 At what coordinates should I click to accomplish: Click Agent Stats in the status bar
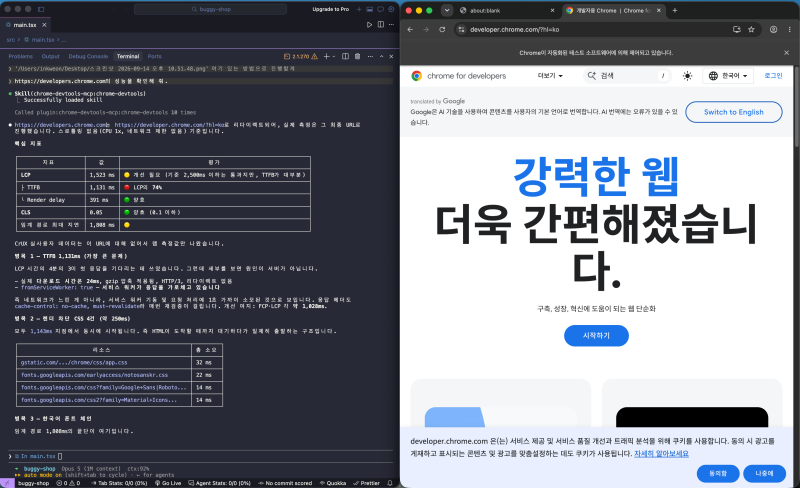click(219, 483)
